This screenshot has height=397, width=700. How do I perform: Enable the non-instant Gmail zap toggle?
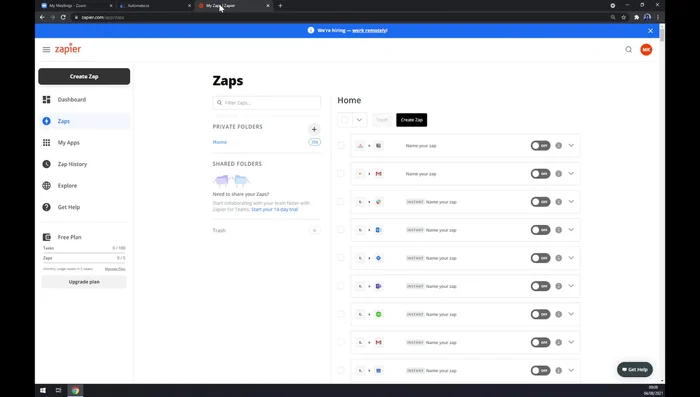[540, 174]
